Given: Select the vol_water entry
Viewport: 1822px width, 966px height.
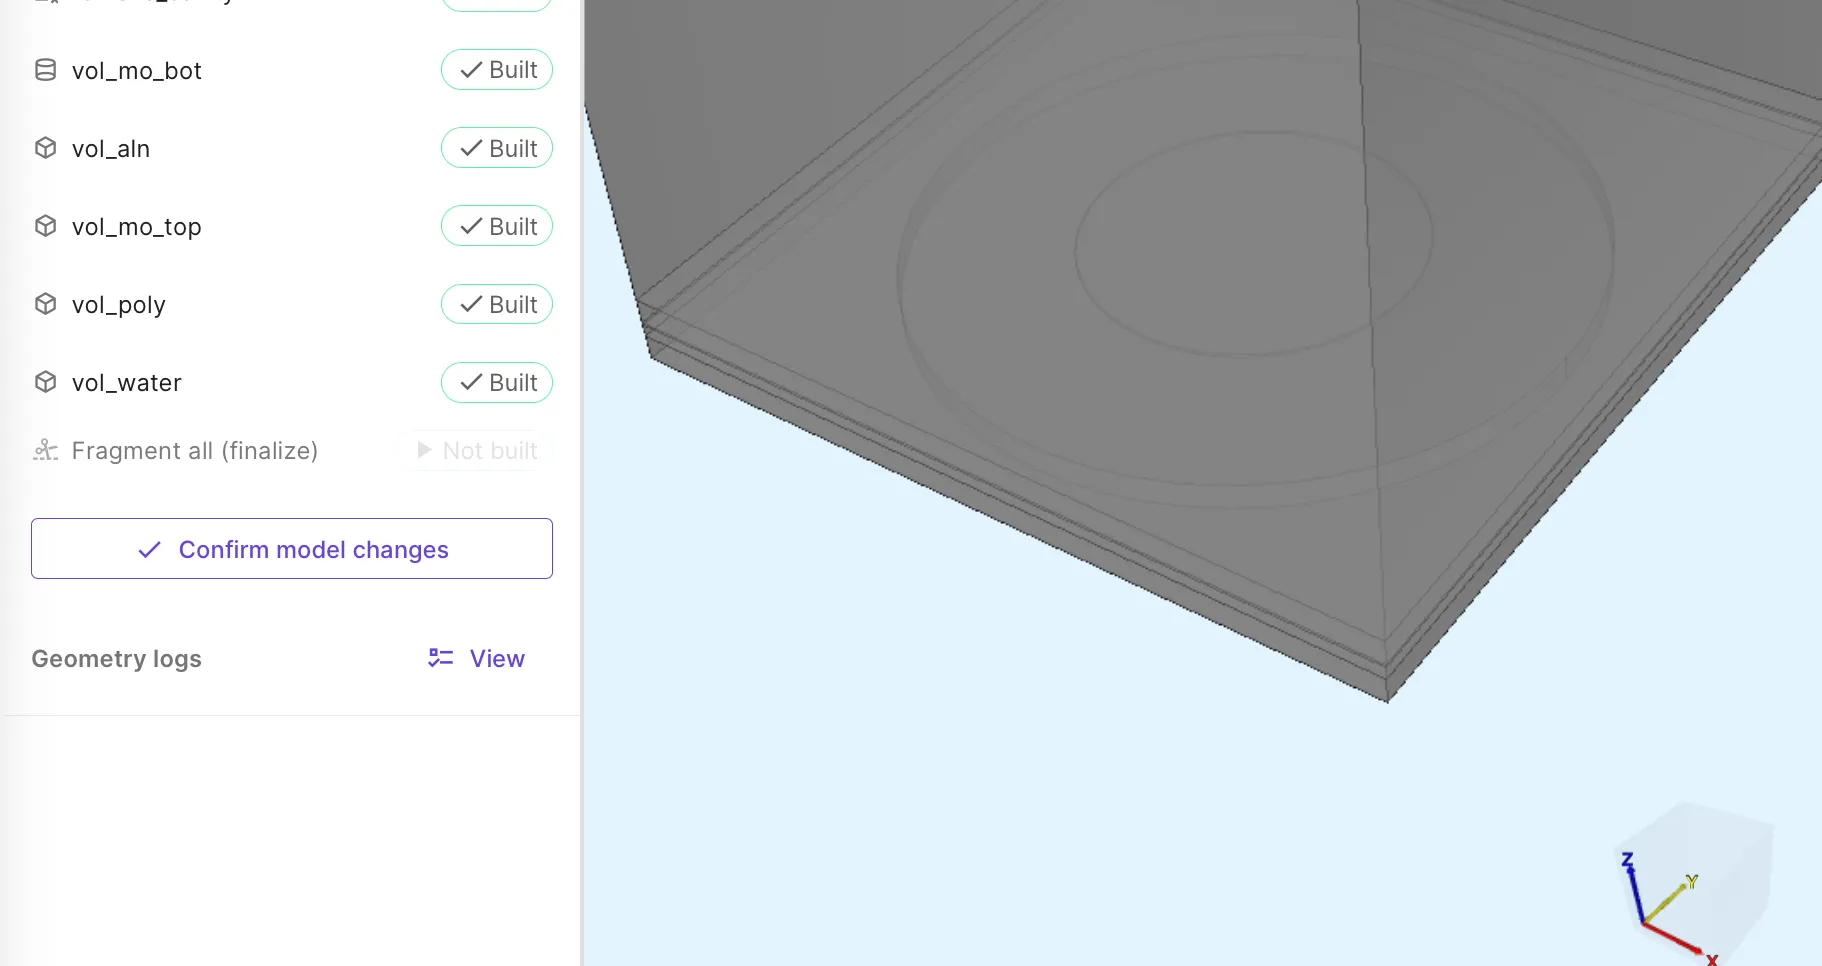Looking at the screenshot, I should (x=127, y=383).
